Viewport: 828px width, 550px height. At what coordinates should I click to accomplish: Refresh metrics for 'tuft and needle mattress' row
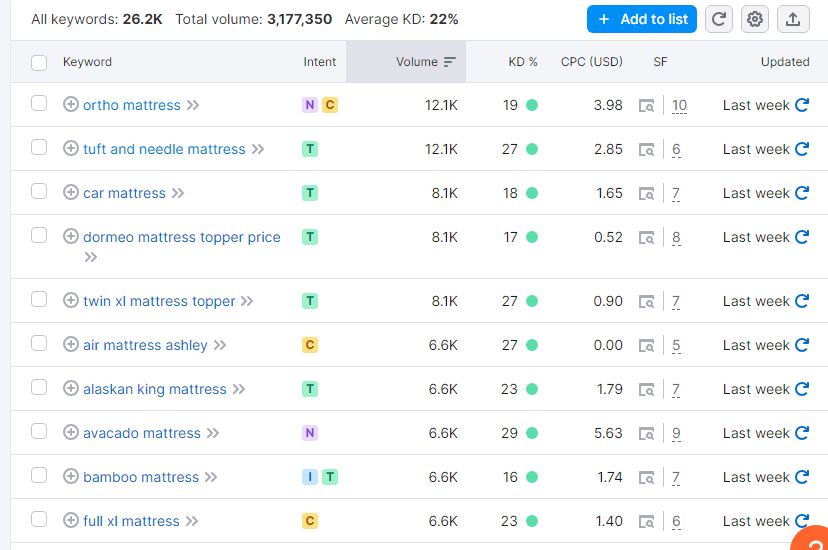coord(802,149)
